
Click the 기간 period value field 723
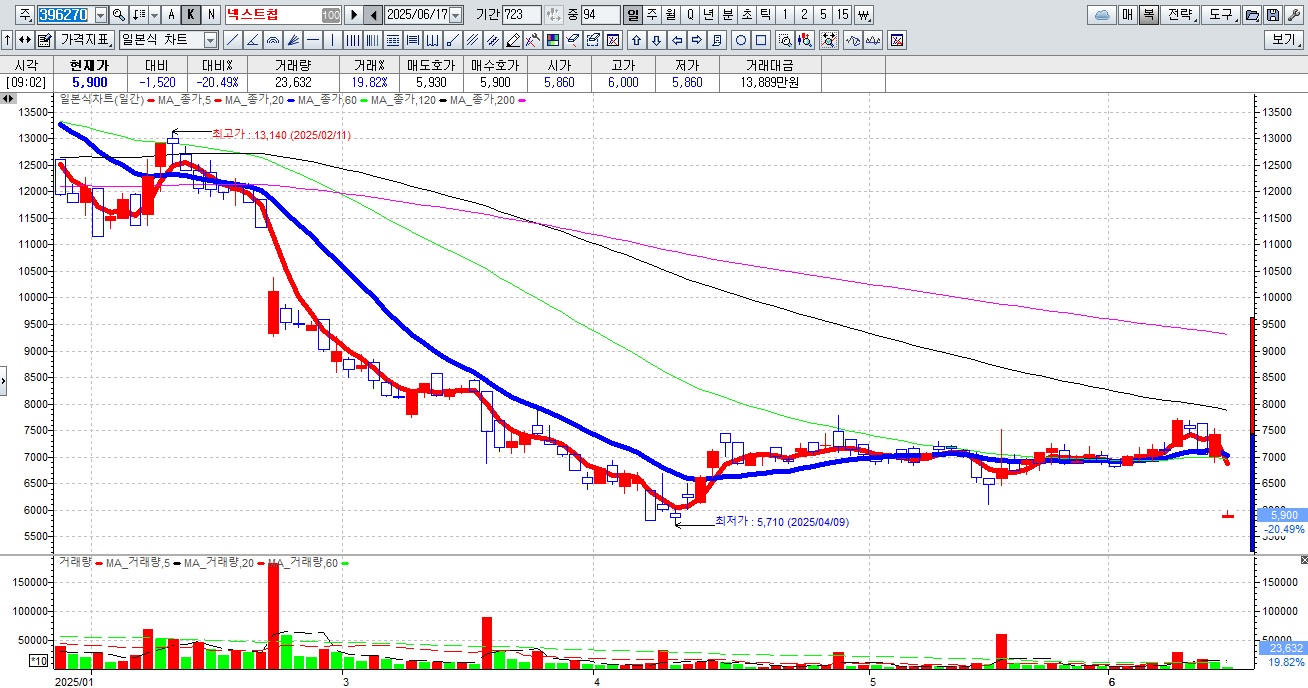pos(521,15)
